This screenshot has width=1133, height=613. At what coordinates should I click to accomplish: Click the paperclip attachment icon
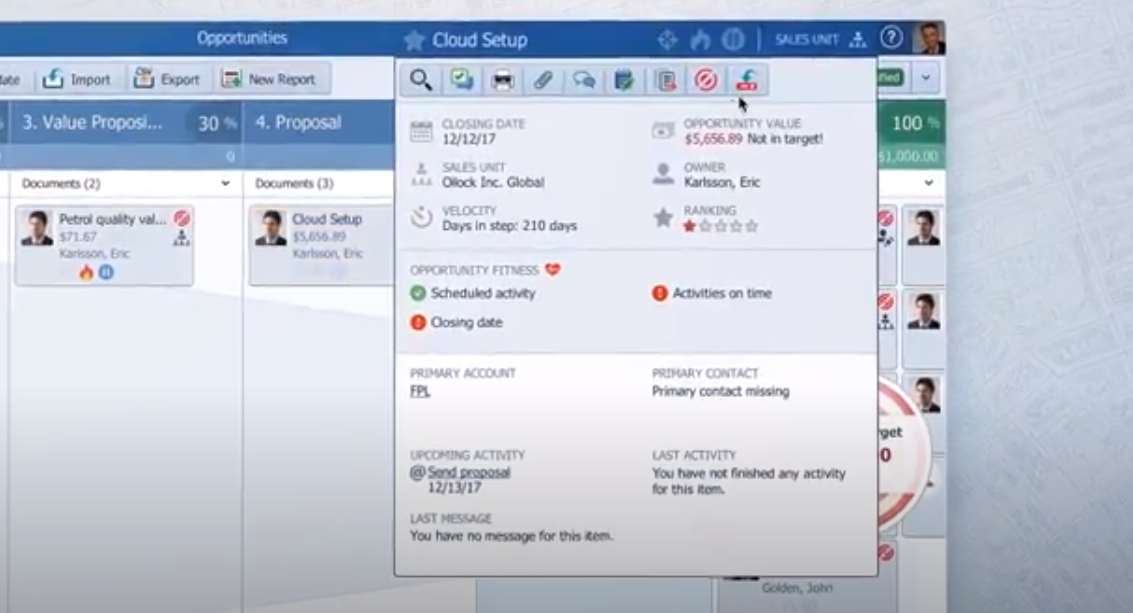pyautogui.click(x=540, y=80)
